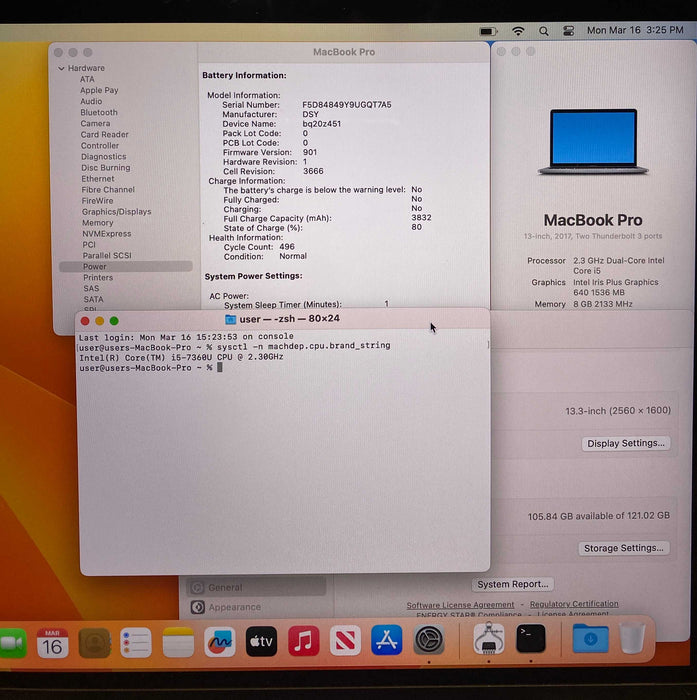Click the device name bq20z451

pyautogui.click(x=321, y=124)
